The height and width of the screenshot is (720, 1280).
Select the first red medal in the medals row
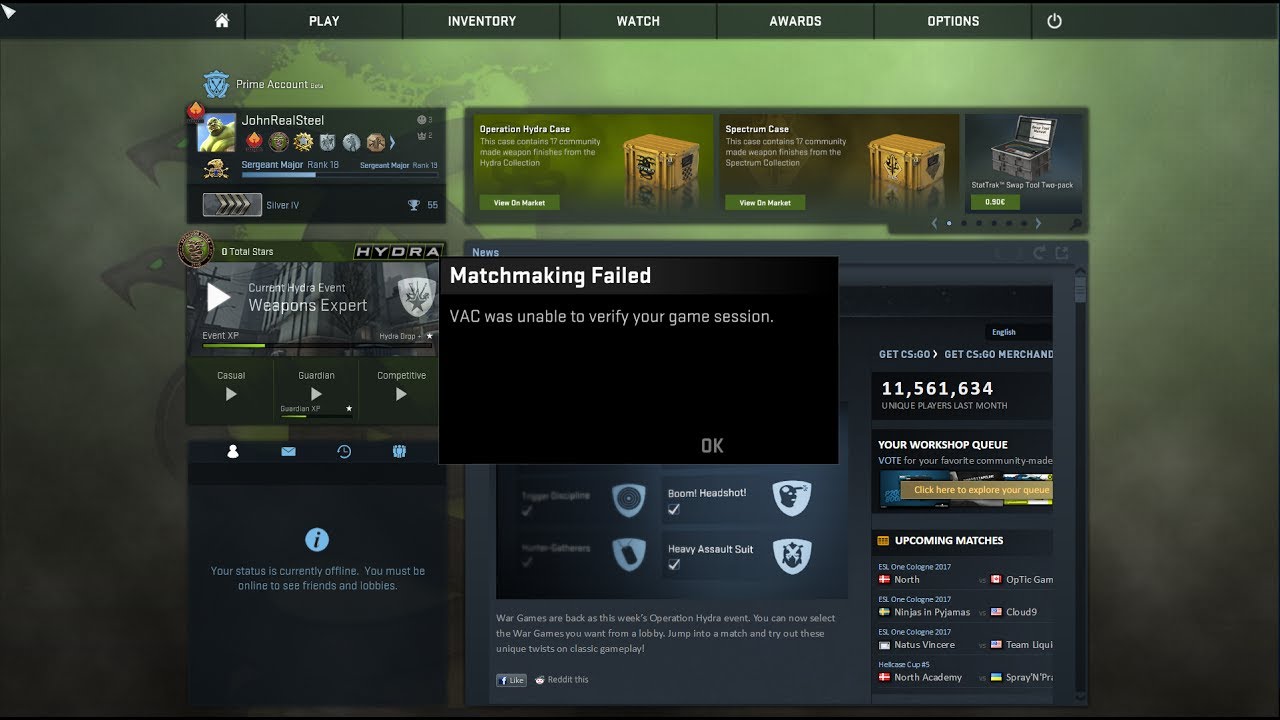254,142
